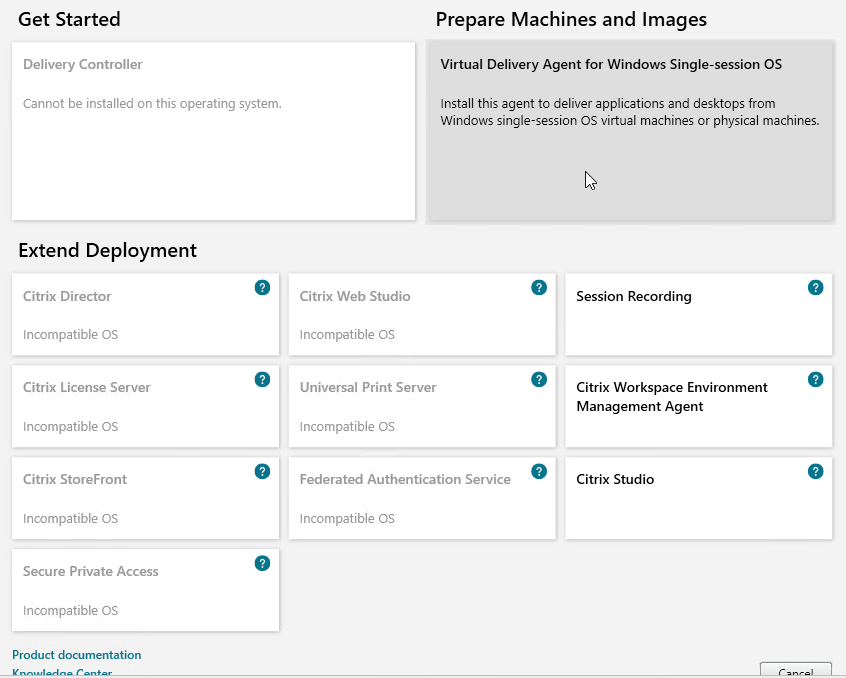Open help for Citrix Director
Screen dimensions: 846x678
(x=262, y=288)
